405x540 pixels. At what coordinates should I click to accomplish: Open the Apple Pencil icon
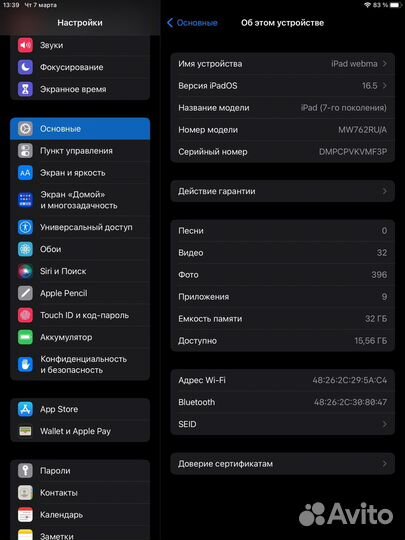coord(25,293)
